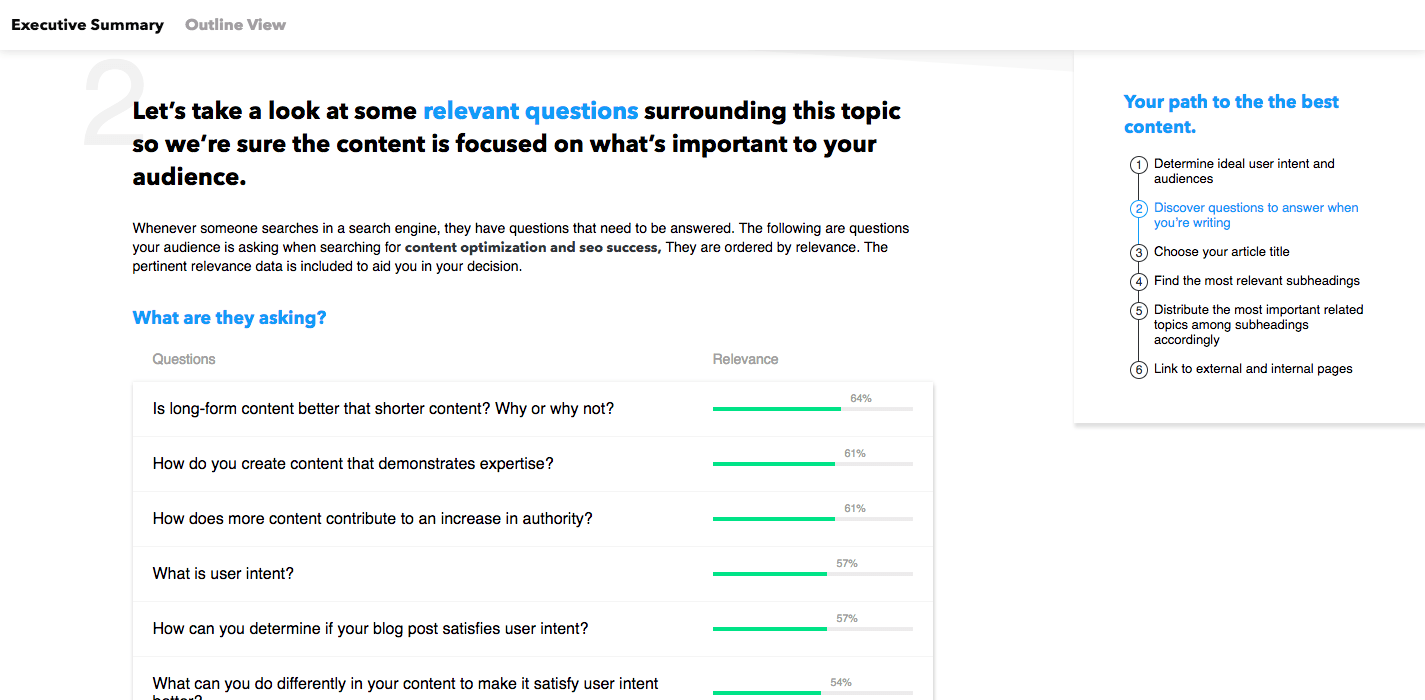Jump to 'Find the most relevant subheadings'
Screen dimensions: 1425x700
(x=1256, y=281)
